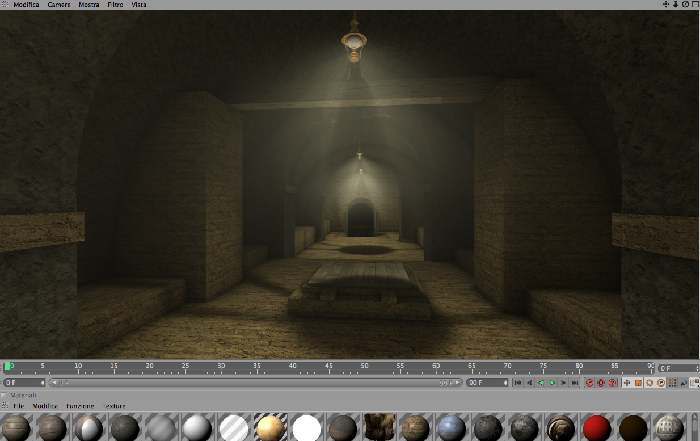Click the current frame field at timeline right
This screenshot has width=700, height=441.
pos(679,368)
